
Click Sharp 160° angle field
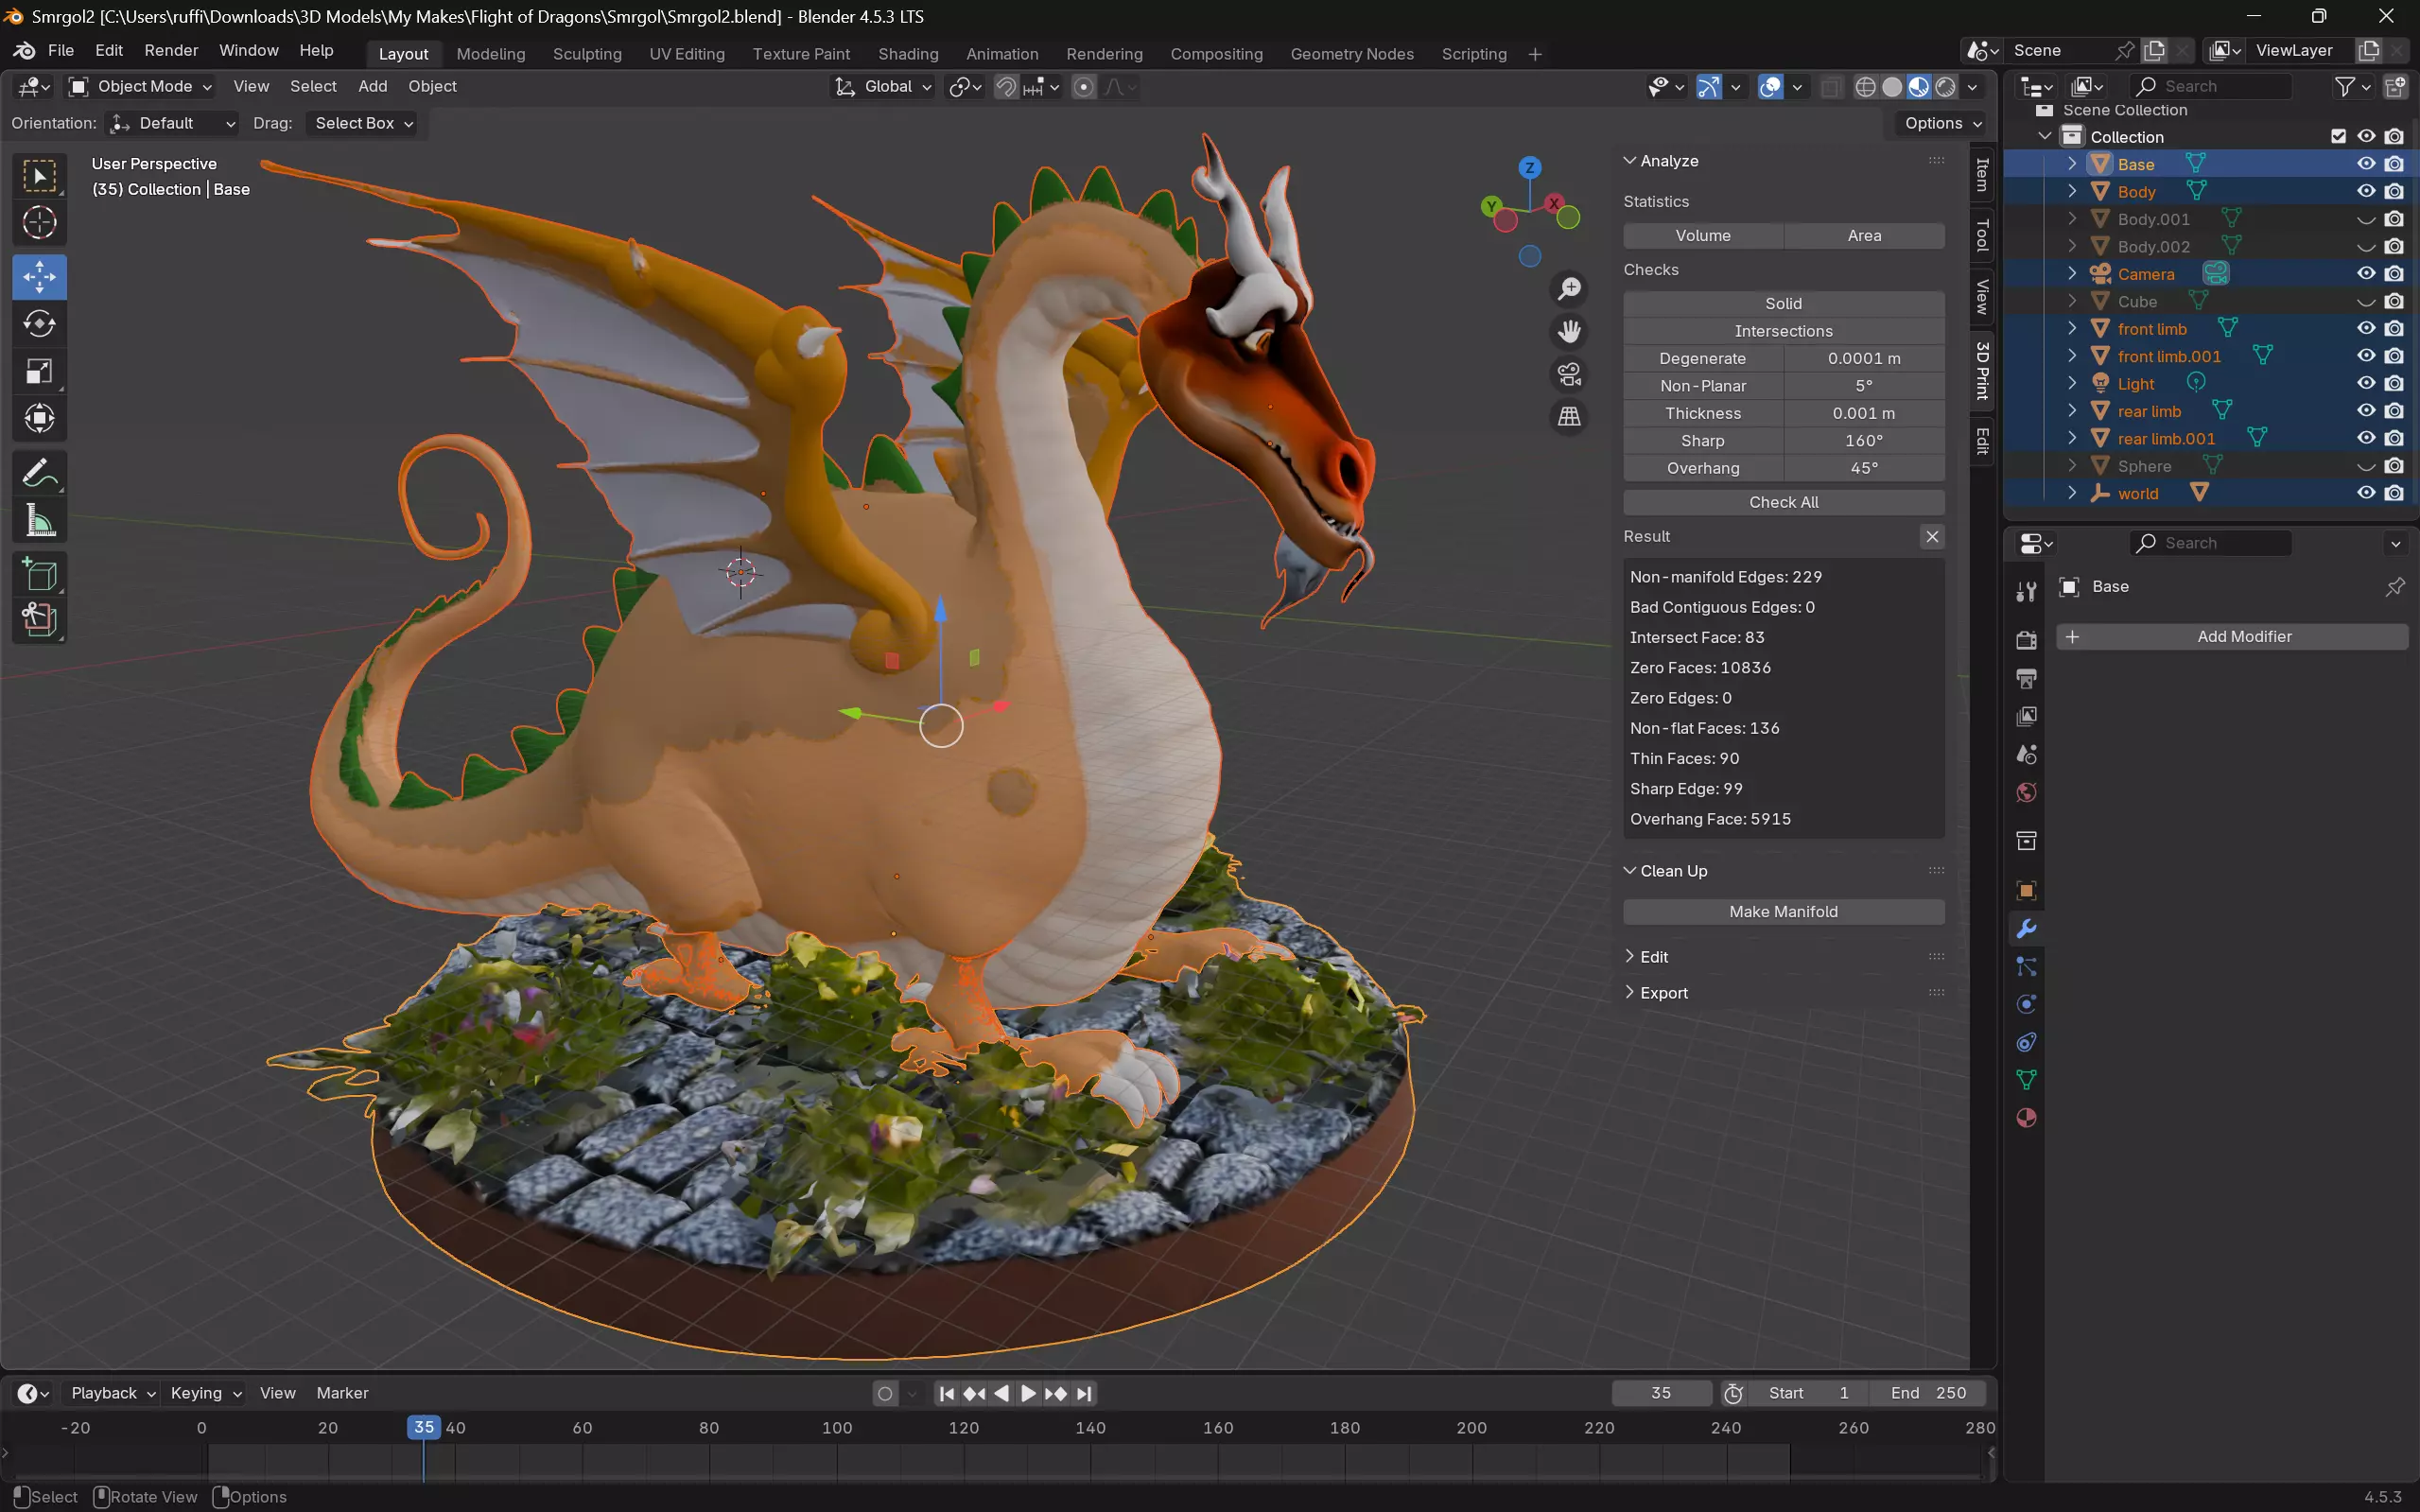[1864, 441]
